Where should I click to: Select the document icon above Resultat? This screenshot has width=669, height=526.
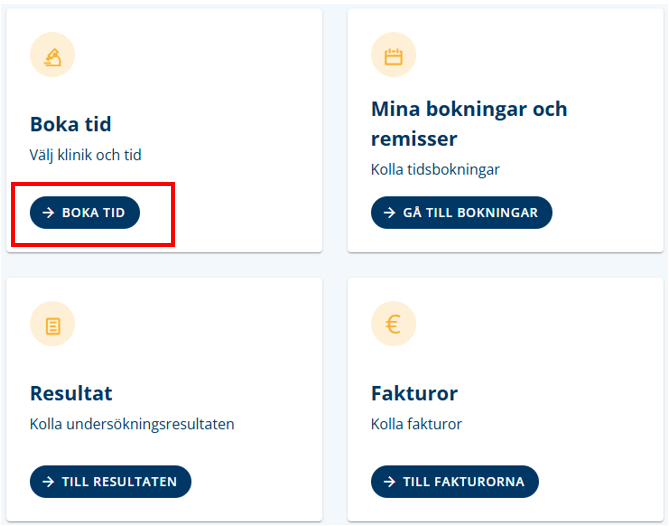tap(52, 324)
